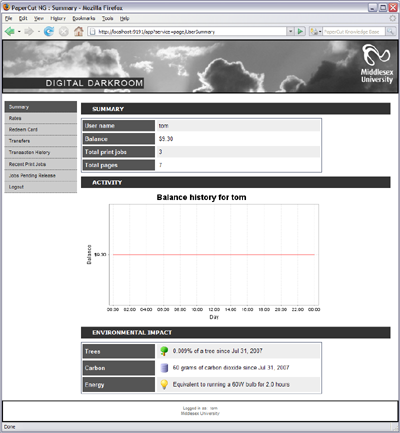Open the Transaction History page
Screen dimensions: 400x433
tap(41, 152)
